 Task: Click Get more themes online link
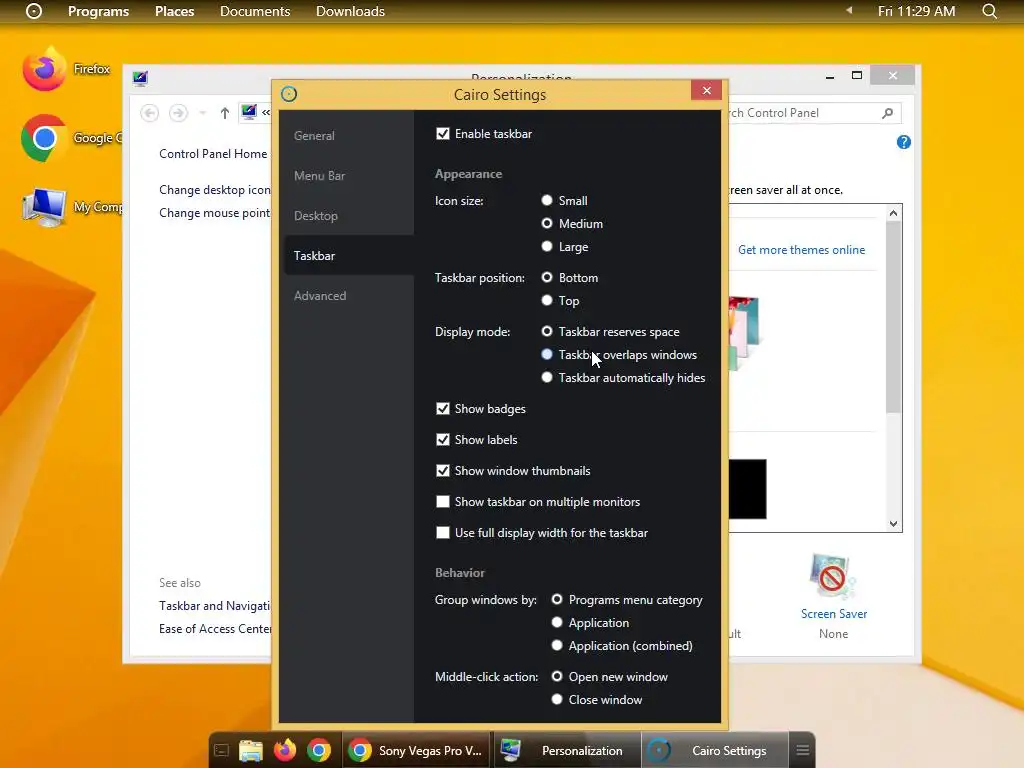click(801, 249)
